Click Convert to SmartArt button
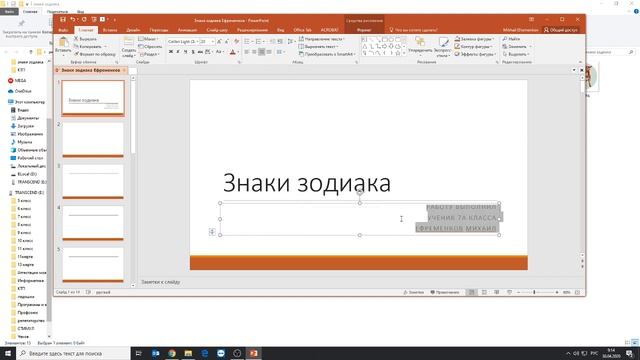This screenshot has height=360, width=640. (x=327, y=54)
